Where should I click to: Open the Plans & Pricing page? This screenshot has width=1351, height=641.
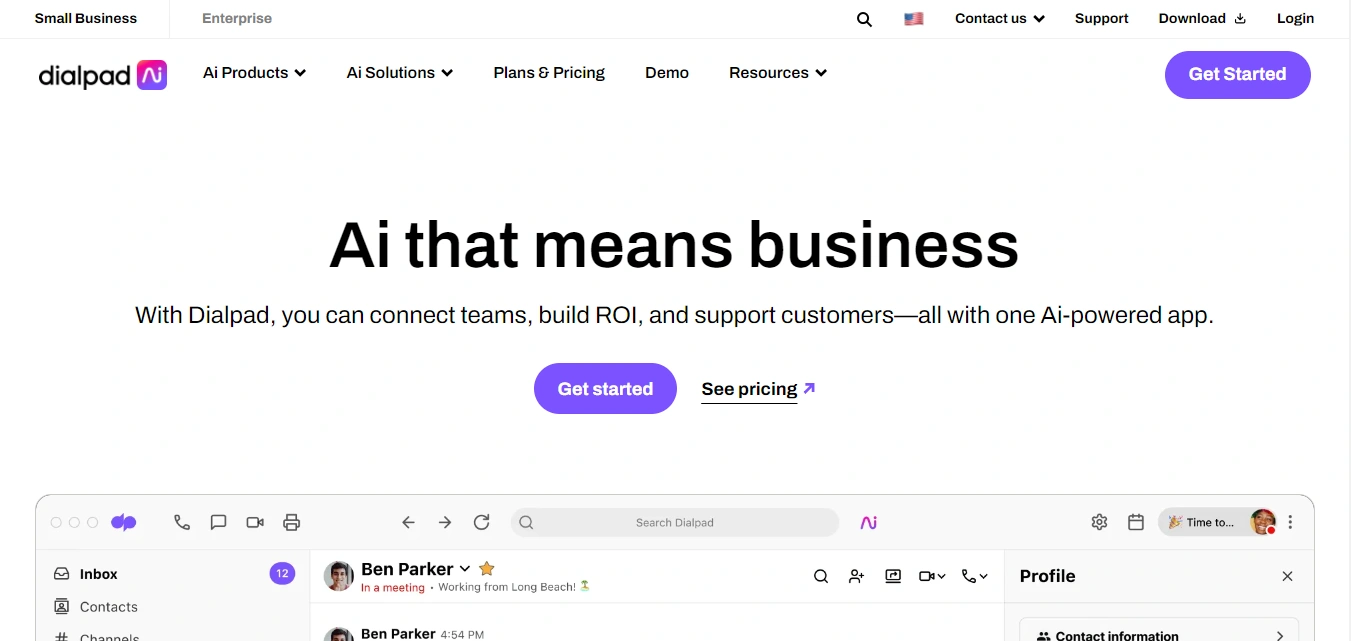point(549,73)
